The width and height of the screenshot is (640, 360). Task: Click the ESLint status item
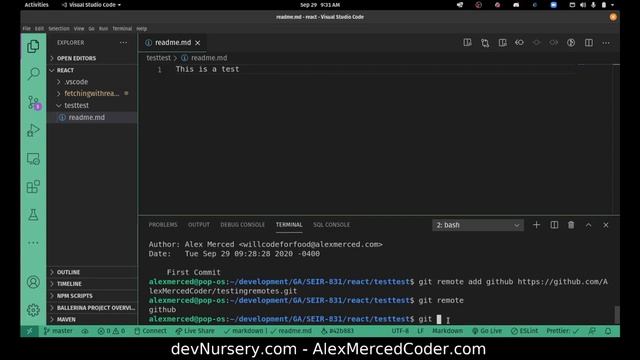524,331
